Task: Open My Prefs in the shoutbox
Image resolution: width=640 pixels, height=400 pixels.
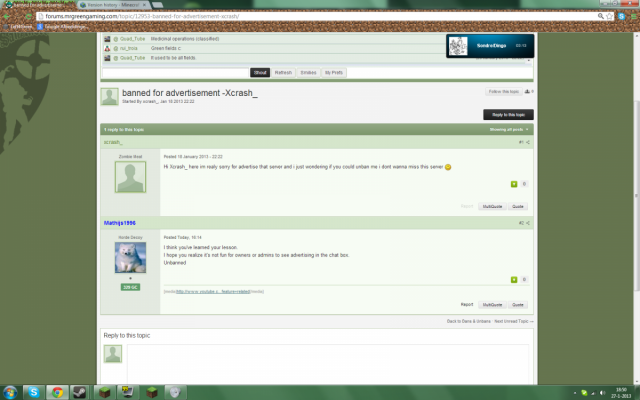Action: tap(333, 73)
